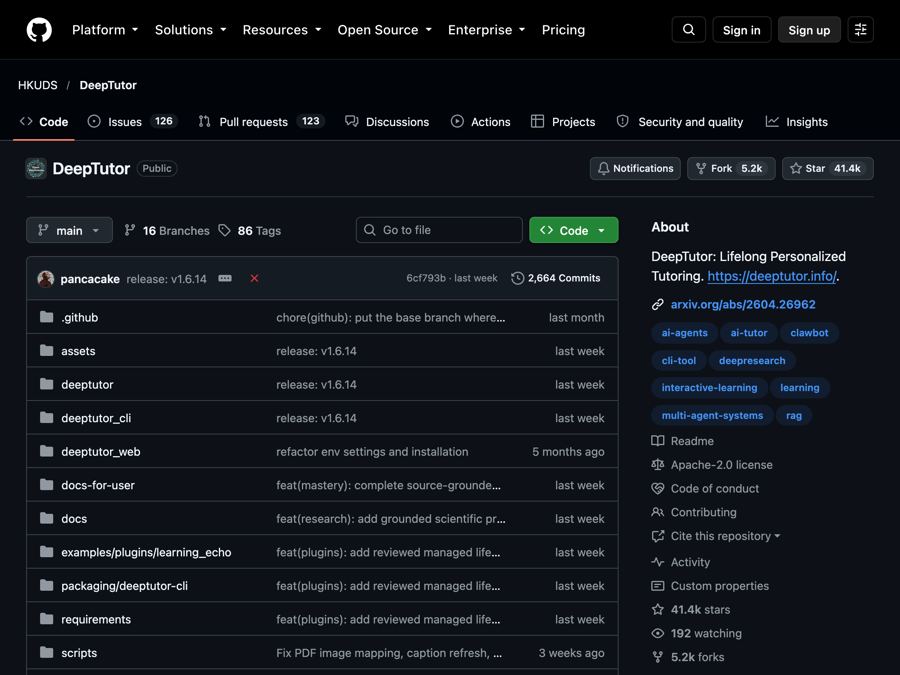Screen dimensions: 900x675
Task: Open the examples/plugins/learning_echo folder
Action: [146, 552]
